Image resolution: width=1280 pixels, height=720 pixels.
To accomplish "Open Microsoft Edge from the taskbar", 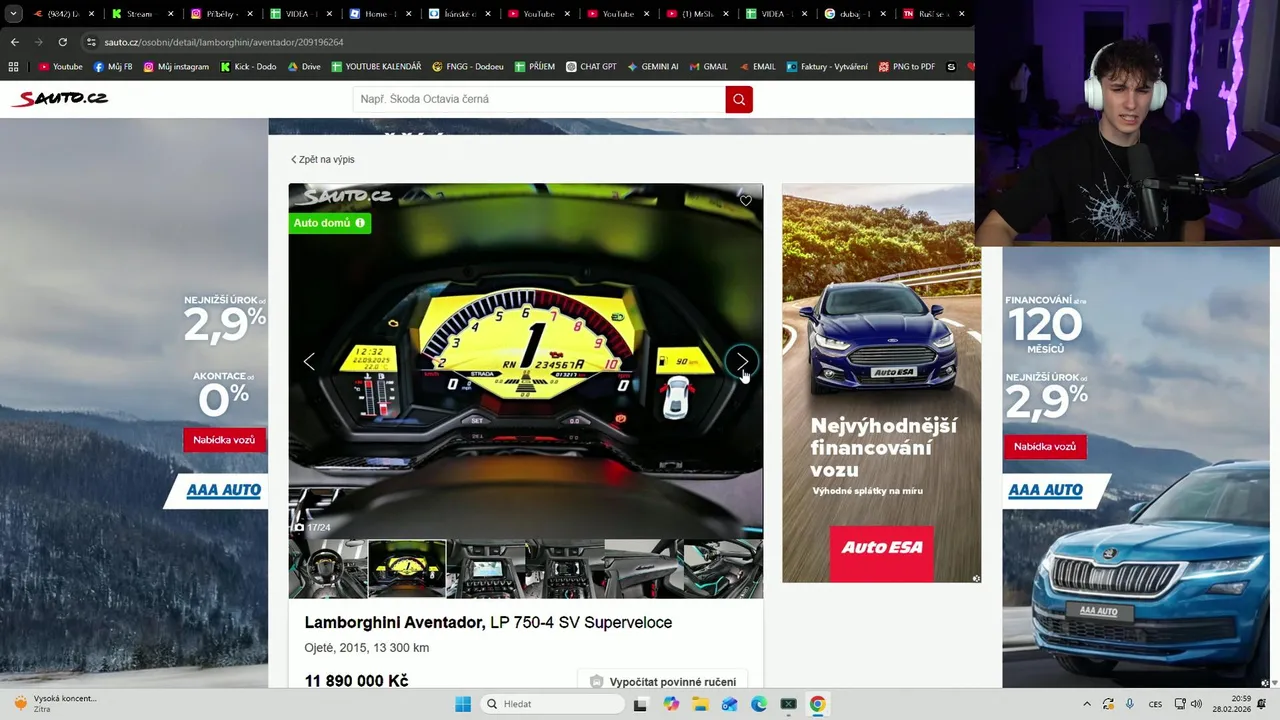I will pos(759,704).
